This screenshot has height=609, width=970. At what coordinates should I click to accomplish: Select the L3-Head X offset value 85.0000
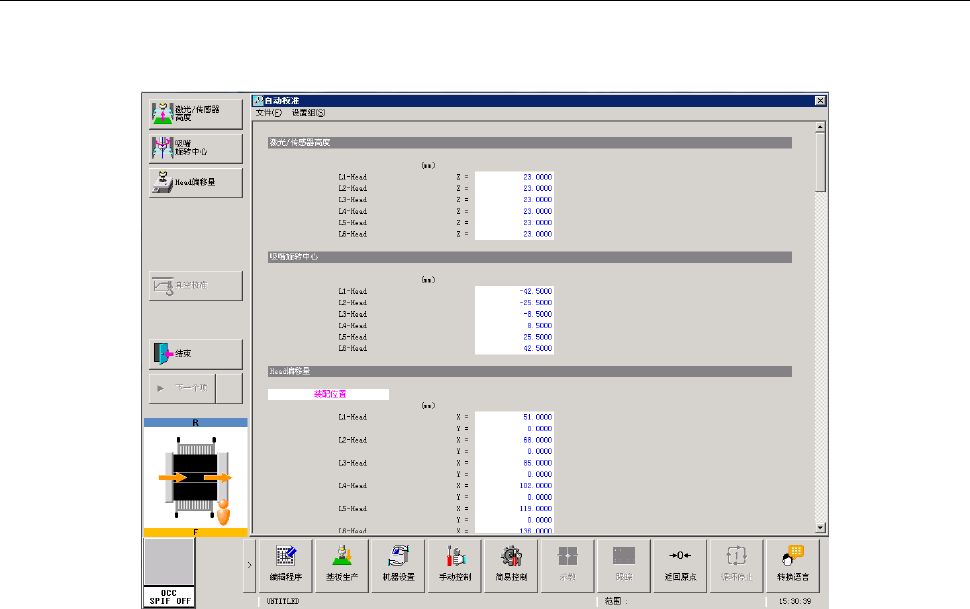point(514,463)
